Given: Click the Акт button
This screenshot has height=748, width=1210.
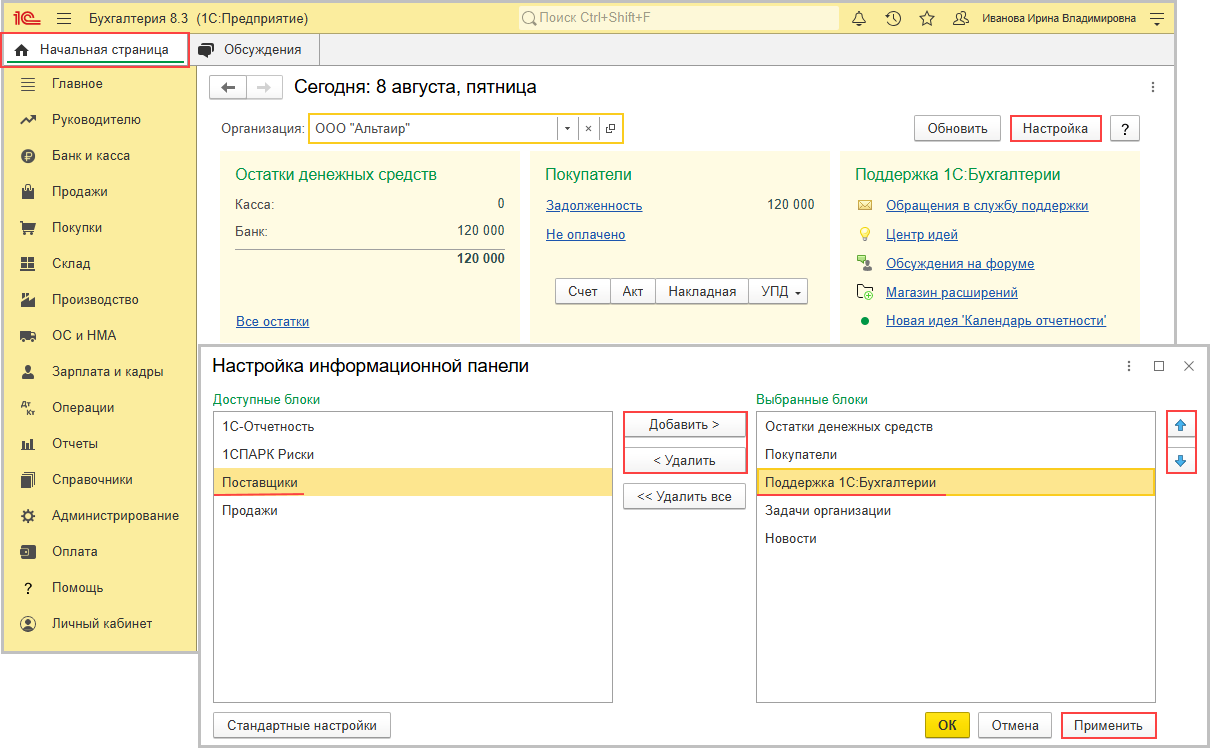Looking at the screenshot, I should pos(633,292).
